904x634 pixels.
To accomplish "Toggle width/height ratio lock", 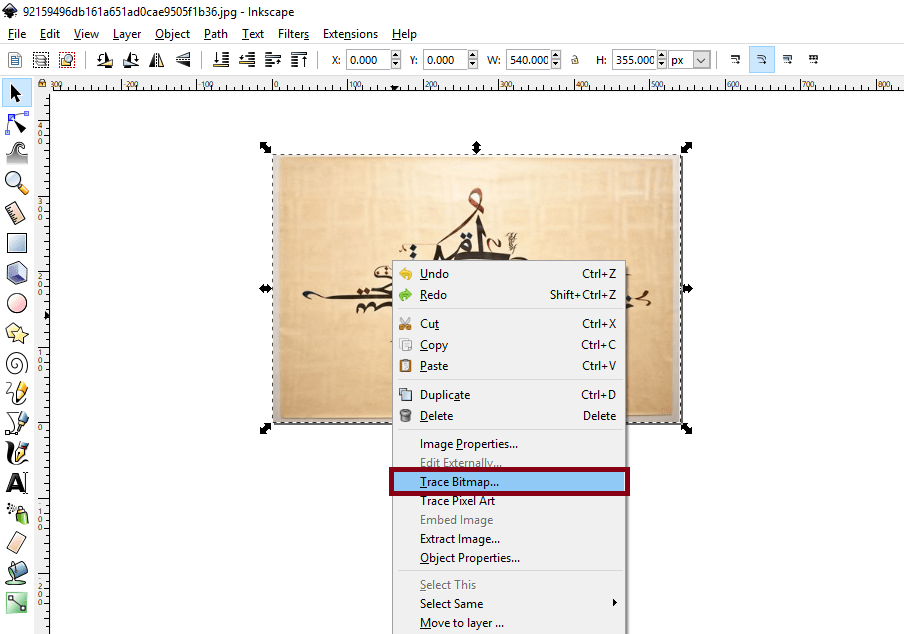I will point(575,60).
